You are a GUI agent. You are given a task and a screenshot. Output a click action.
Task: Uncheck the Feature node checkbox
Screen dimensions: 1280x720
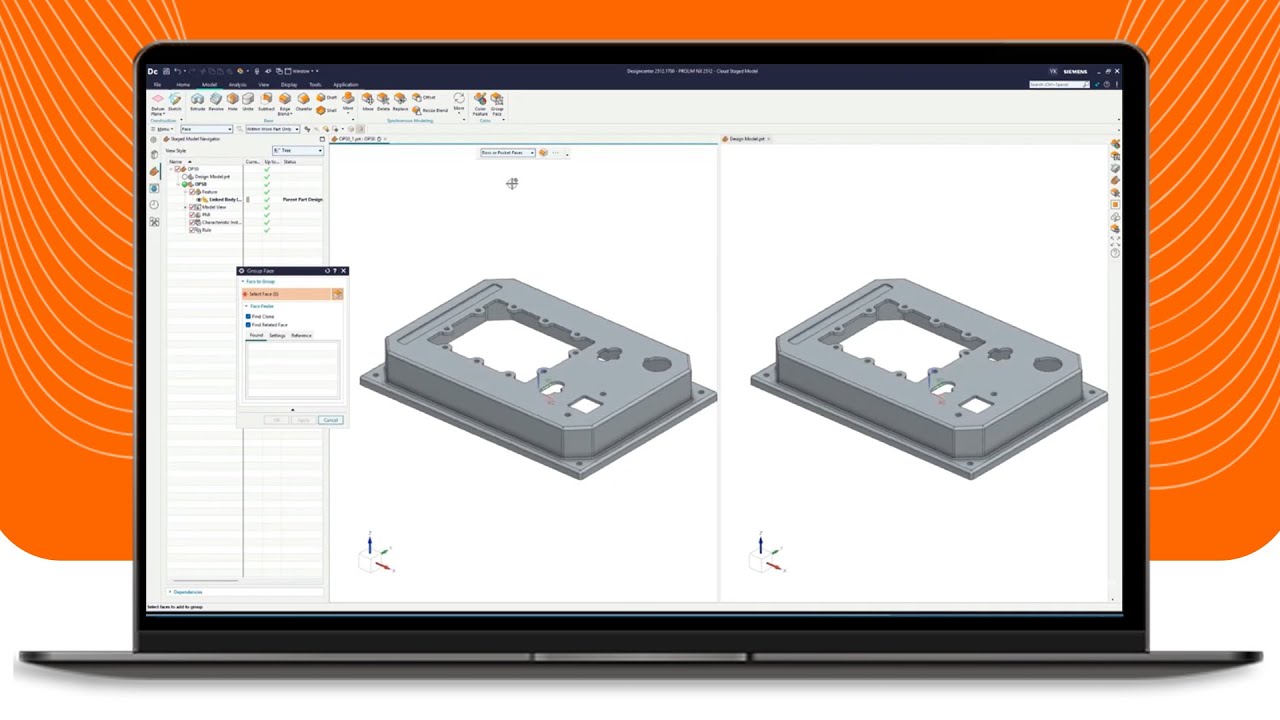192,192
